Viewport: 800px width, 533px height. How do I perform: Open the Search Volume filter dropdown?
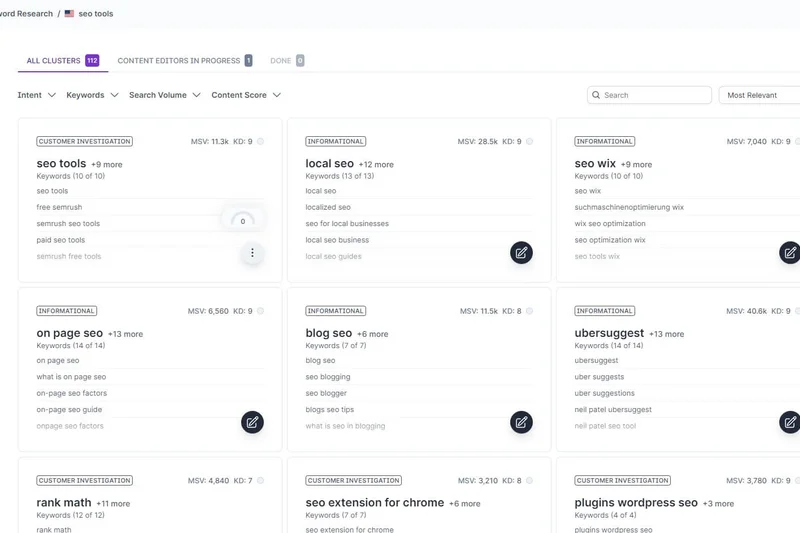pos(164,95)
